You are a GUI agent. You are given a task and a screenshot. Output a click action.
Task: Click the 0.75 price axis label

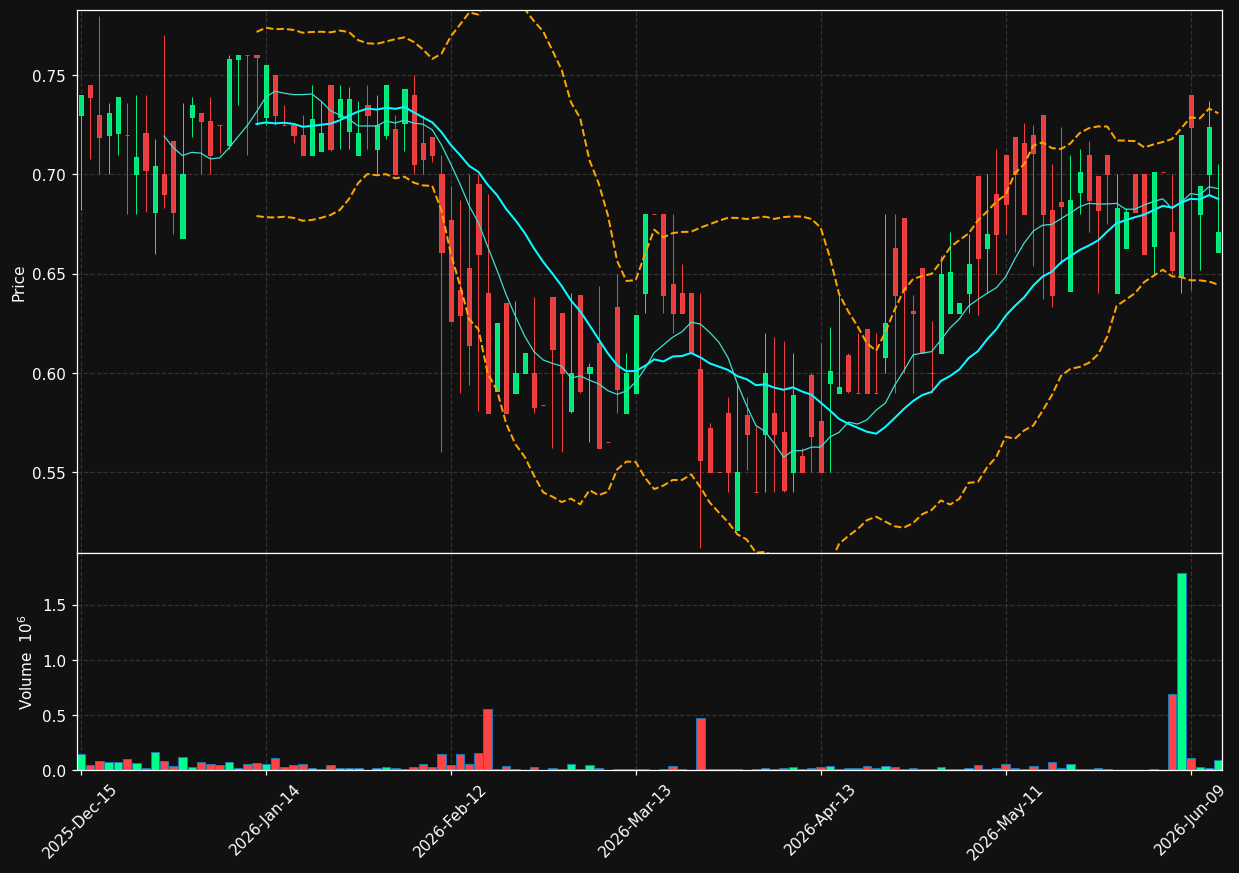tap(50, 76)
